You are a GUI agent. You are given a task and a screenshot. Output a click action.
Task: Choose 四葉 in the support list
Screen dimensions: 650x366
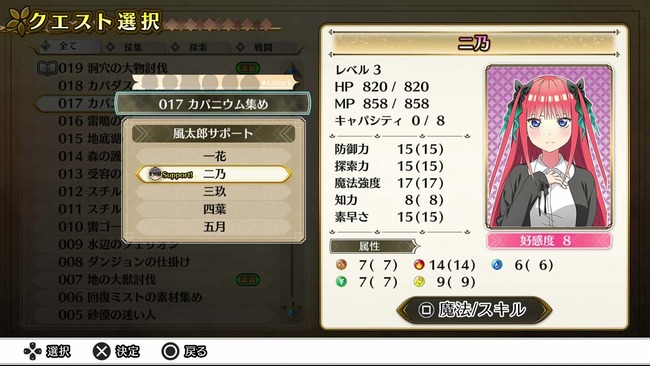click(x=213, y=209)
